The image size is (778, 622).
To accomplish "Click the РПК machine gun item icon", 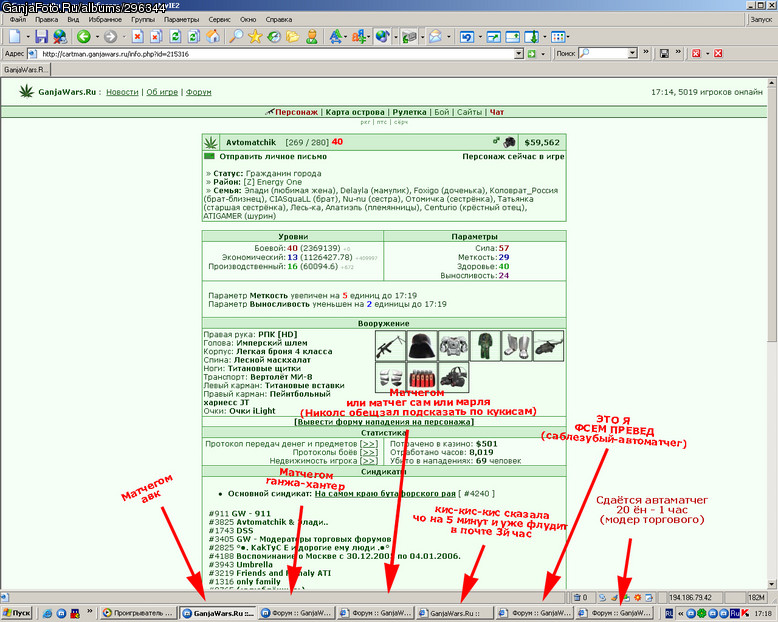I will click(390, 346).
